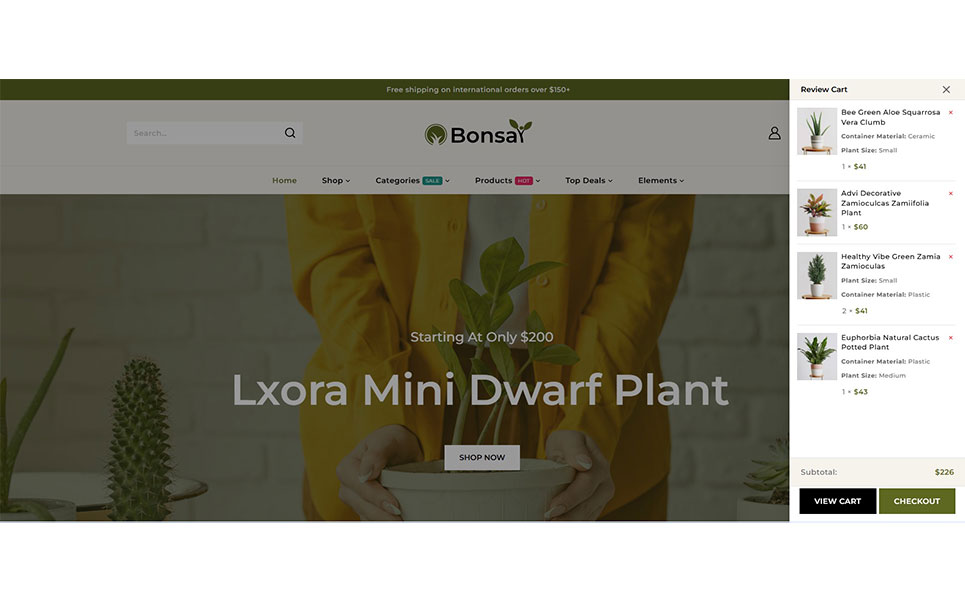Click the Bonsai logo
The height and width of the screenshot is (600, 965).
pos(478,133)
